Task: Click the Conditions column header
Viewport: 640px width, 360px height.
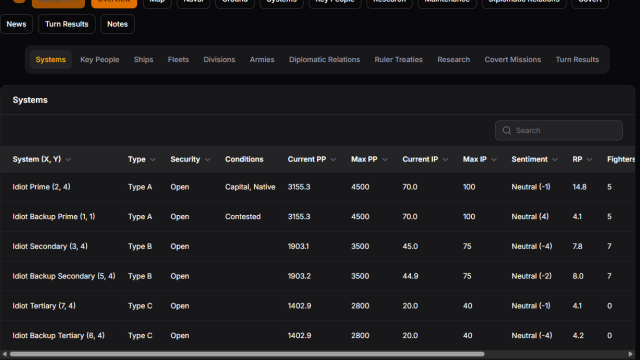Action: coord(244,160)
